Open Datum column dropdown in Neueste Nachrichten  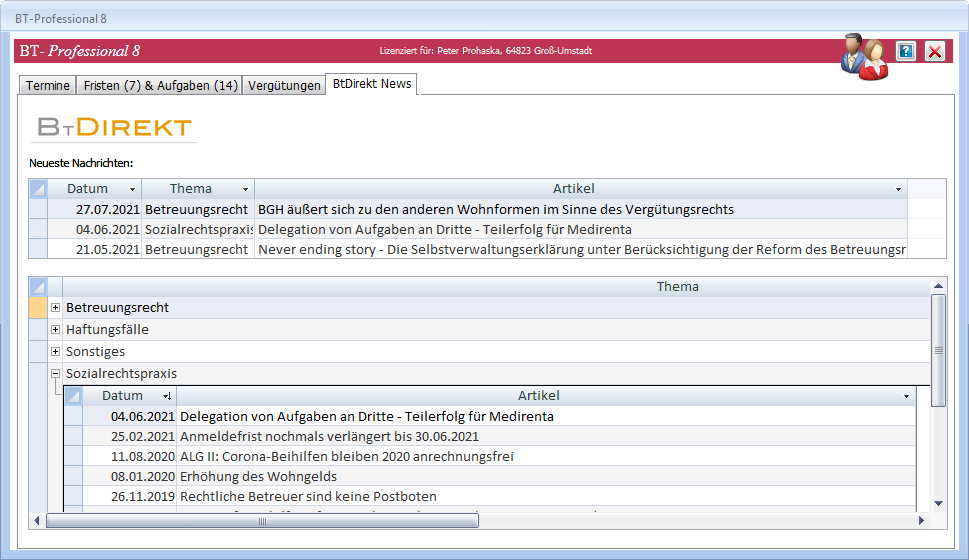(132, 189)
